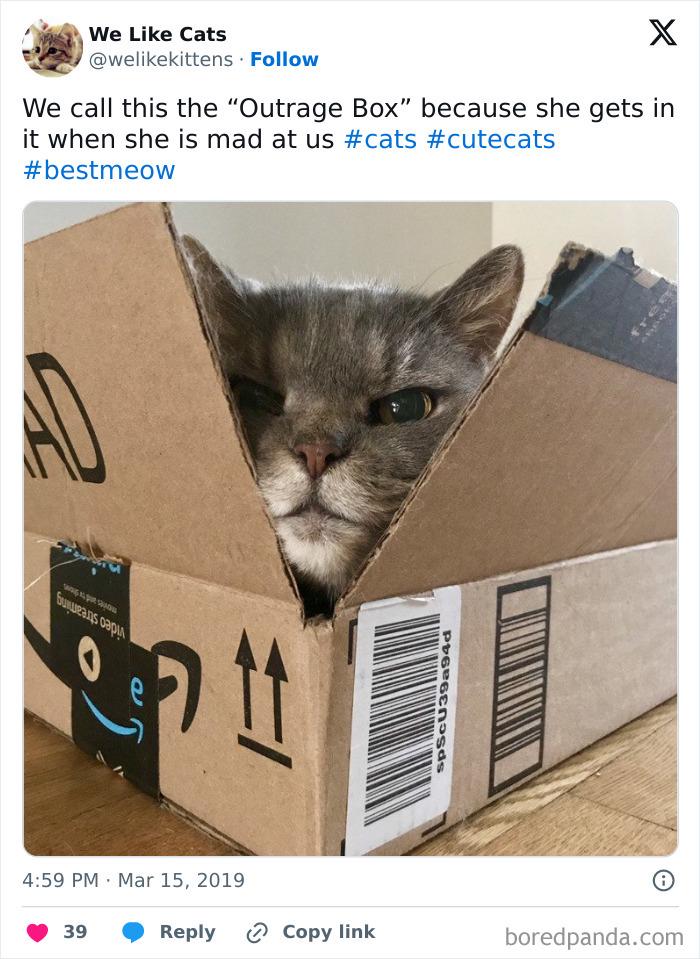This screenshot has height=959, width=700.
Task: Click the copy link chain icon
Action: 257,933
